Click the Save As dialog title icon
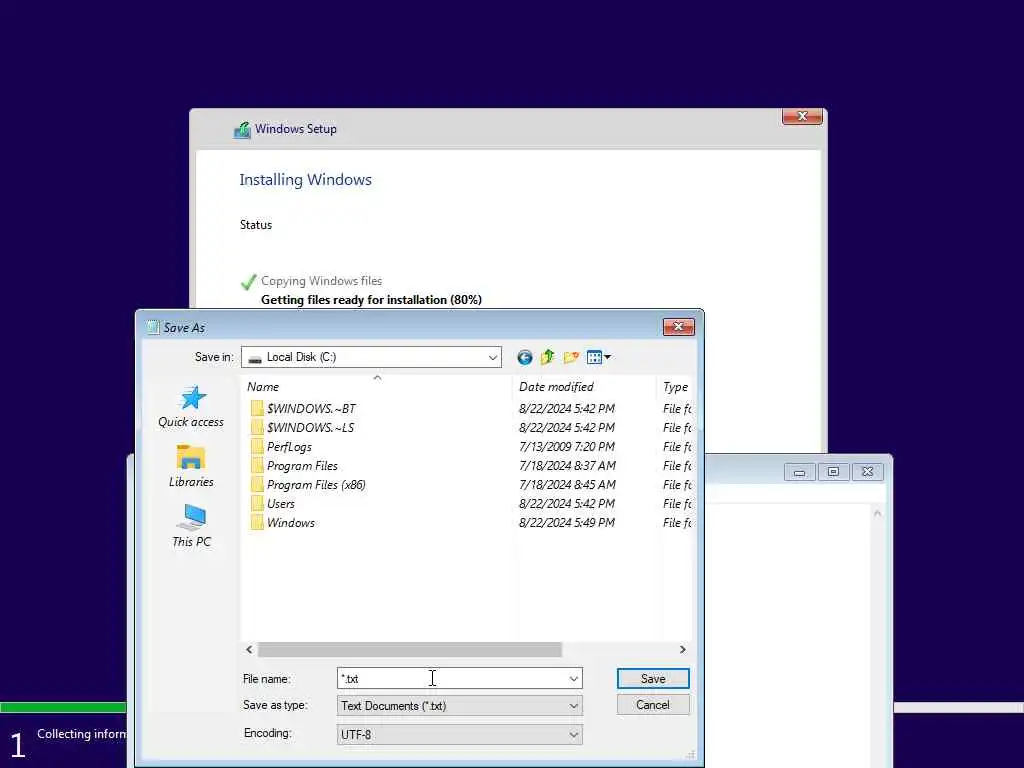The image size is (1024, 768). pyautogui.click(x=153, y=327)
